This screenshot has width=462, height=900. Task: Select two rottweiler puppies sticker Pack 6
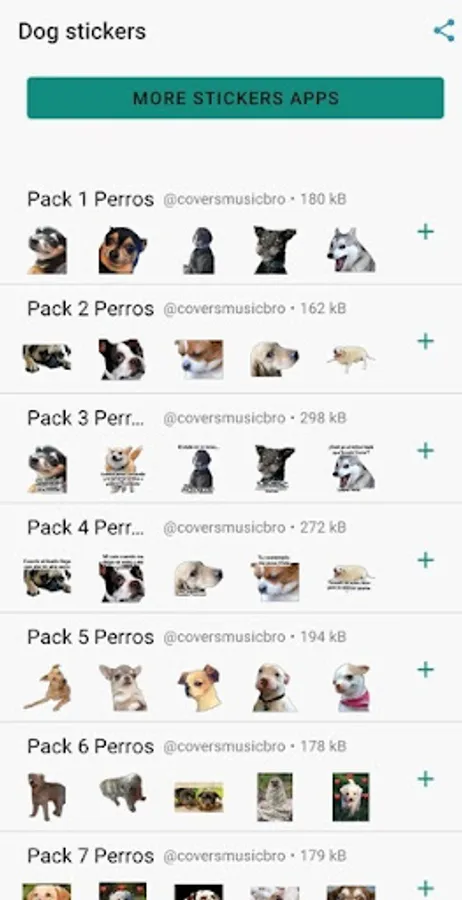199,797
